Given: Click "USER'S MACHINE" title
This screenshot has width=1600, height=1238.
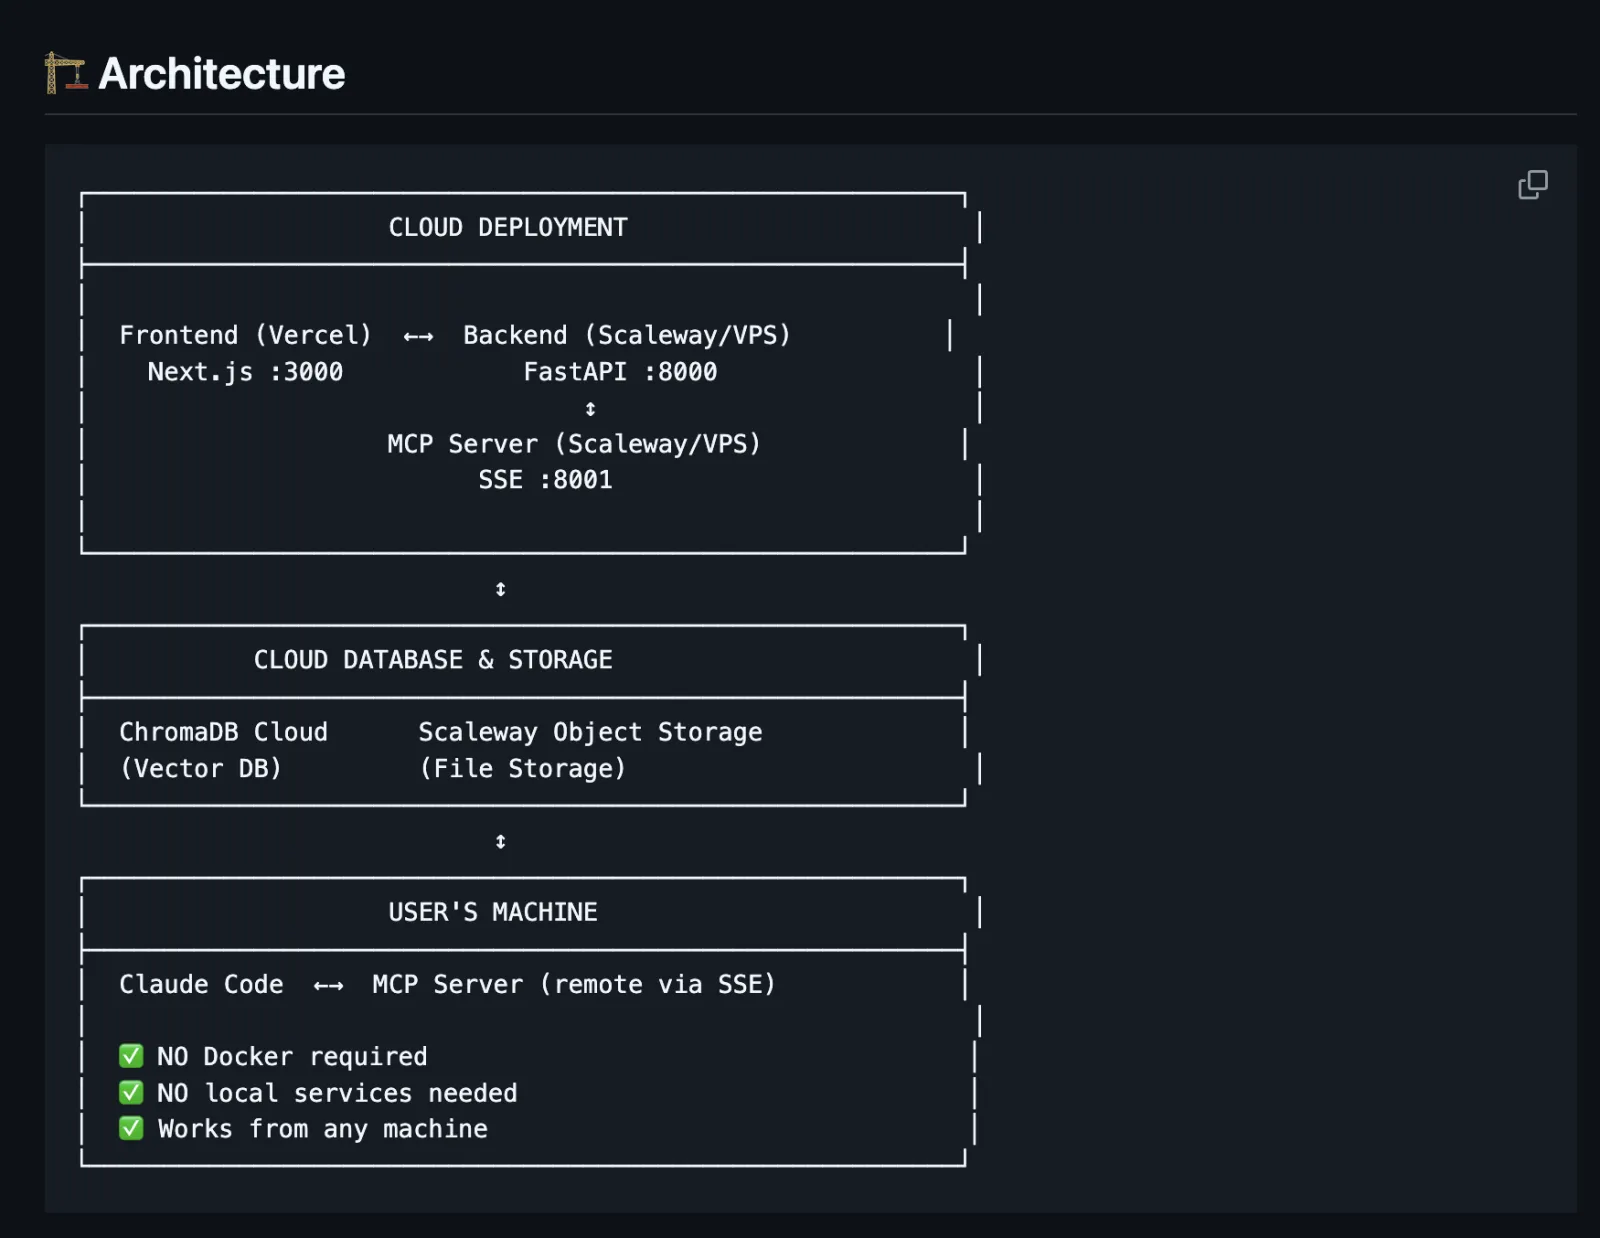Looking at the screenshot, I should (493, 912).
